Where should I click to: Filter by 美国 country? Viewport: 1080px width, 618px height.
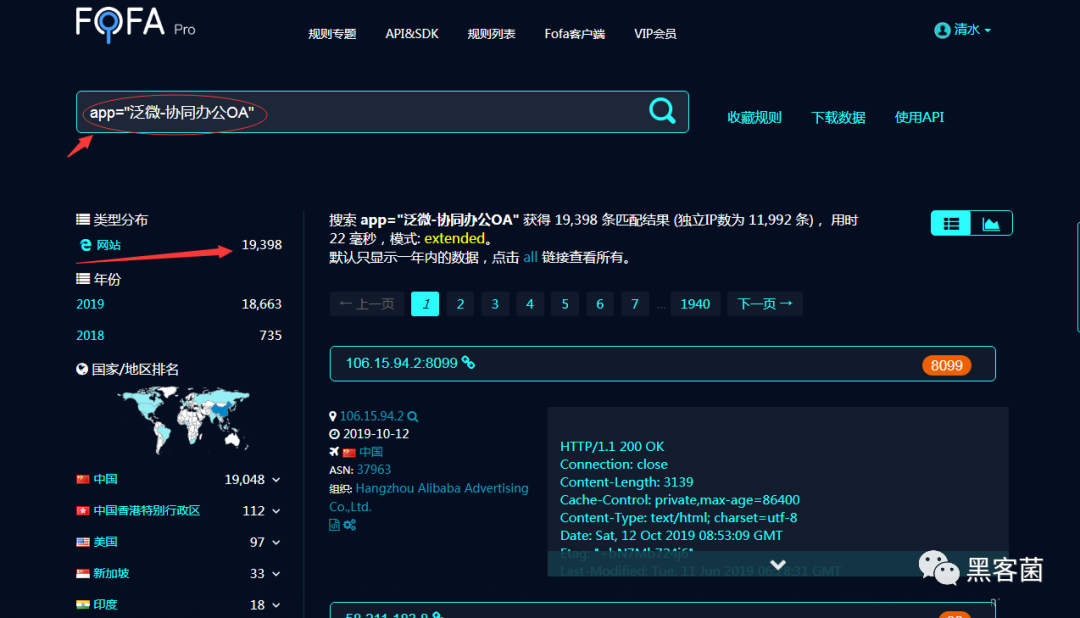(105, 542)
